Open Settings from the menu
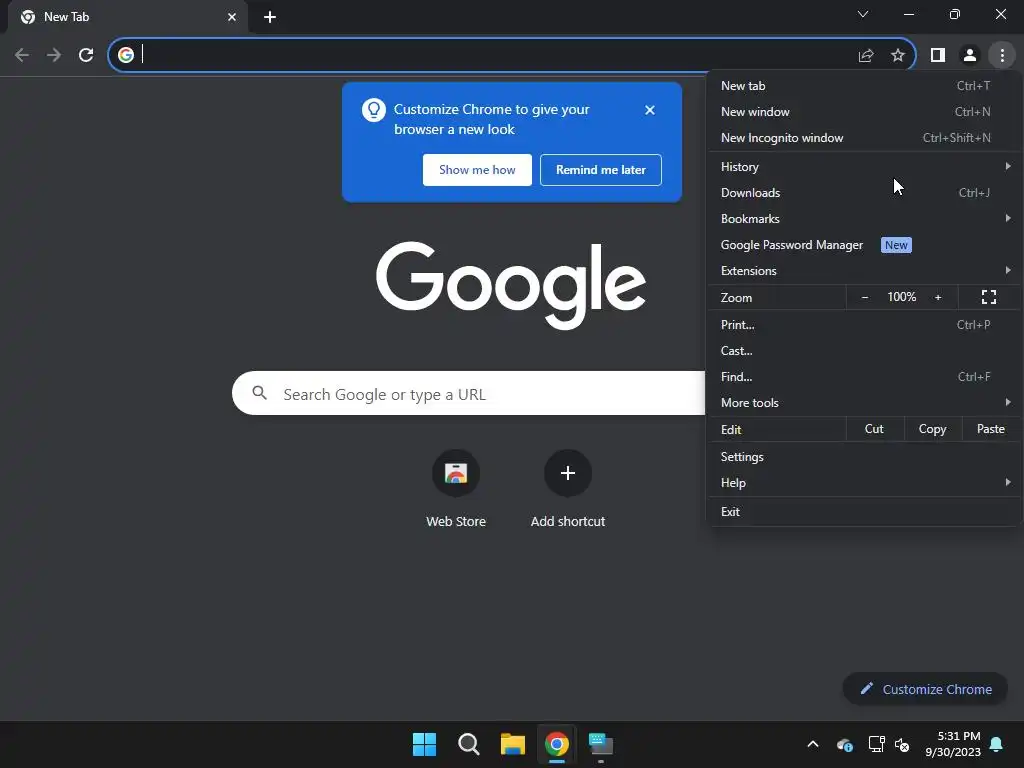Image resolution: width=1024 pixels, height=768 pixels. 864,456
